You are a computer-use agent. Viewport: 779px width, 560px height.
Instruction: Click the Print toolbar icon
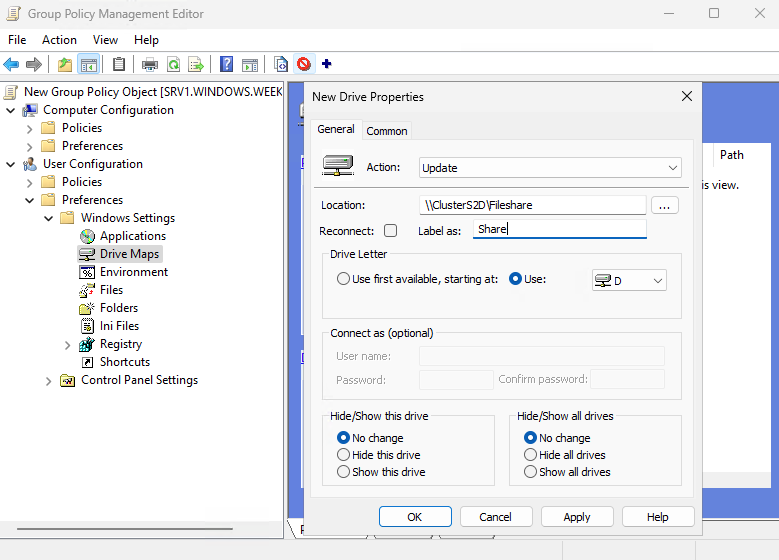(150, 64)
